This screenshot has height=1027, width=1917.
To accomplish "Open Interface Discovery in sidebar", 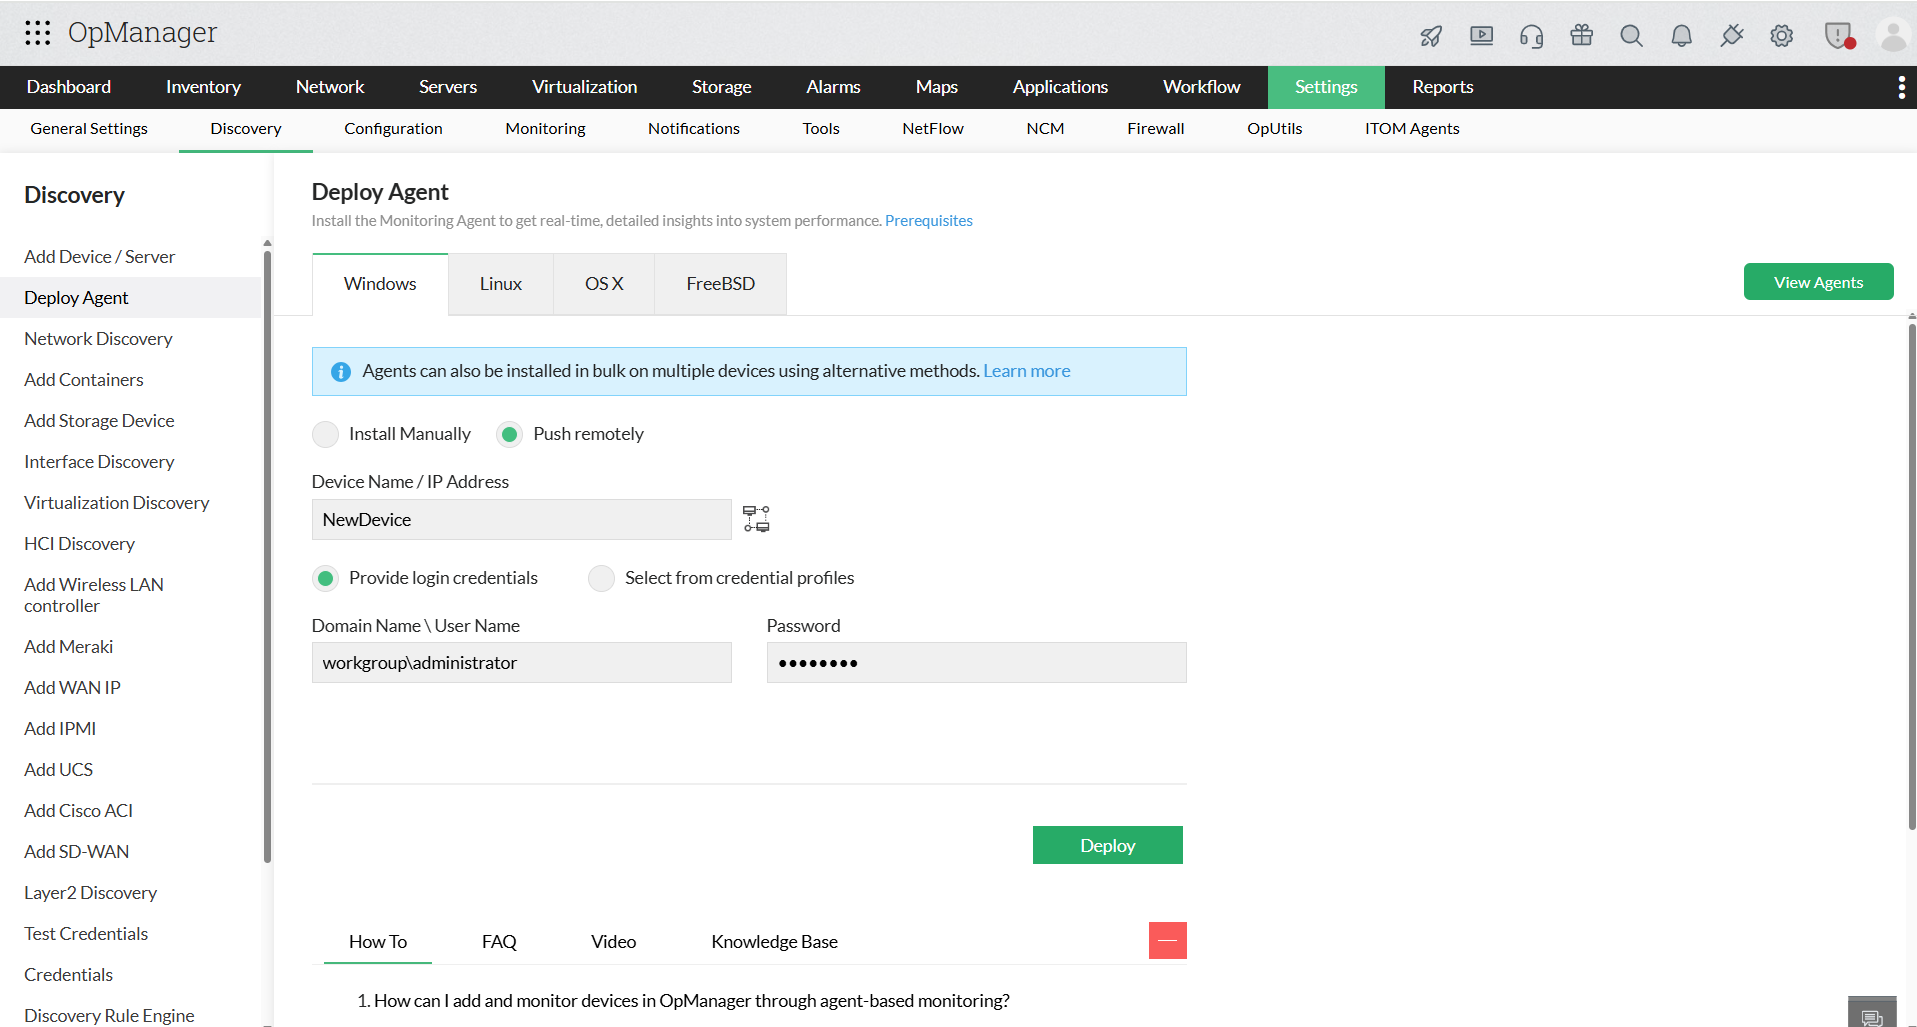I will point(99,462).
